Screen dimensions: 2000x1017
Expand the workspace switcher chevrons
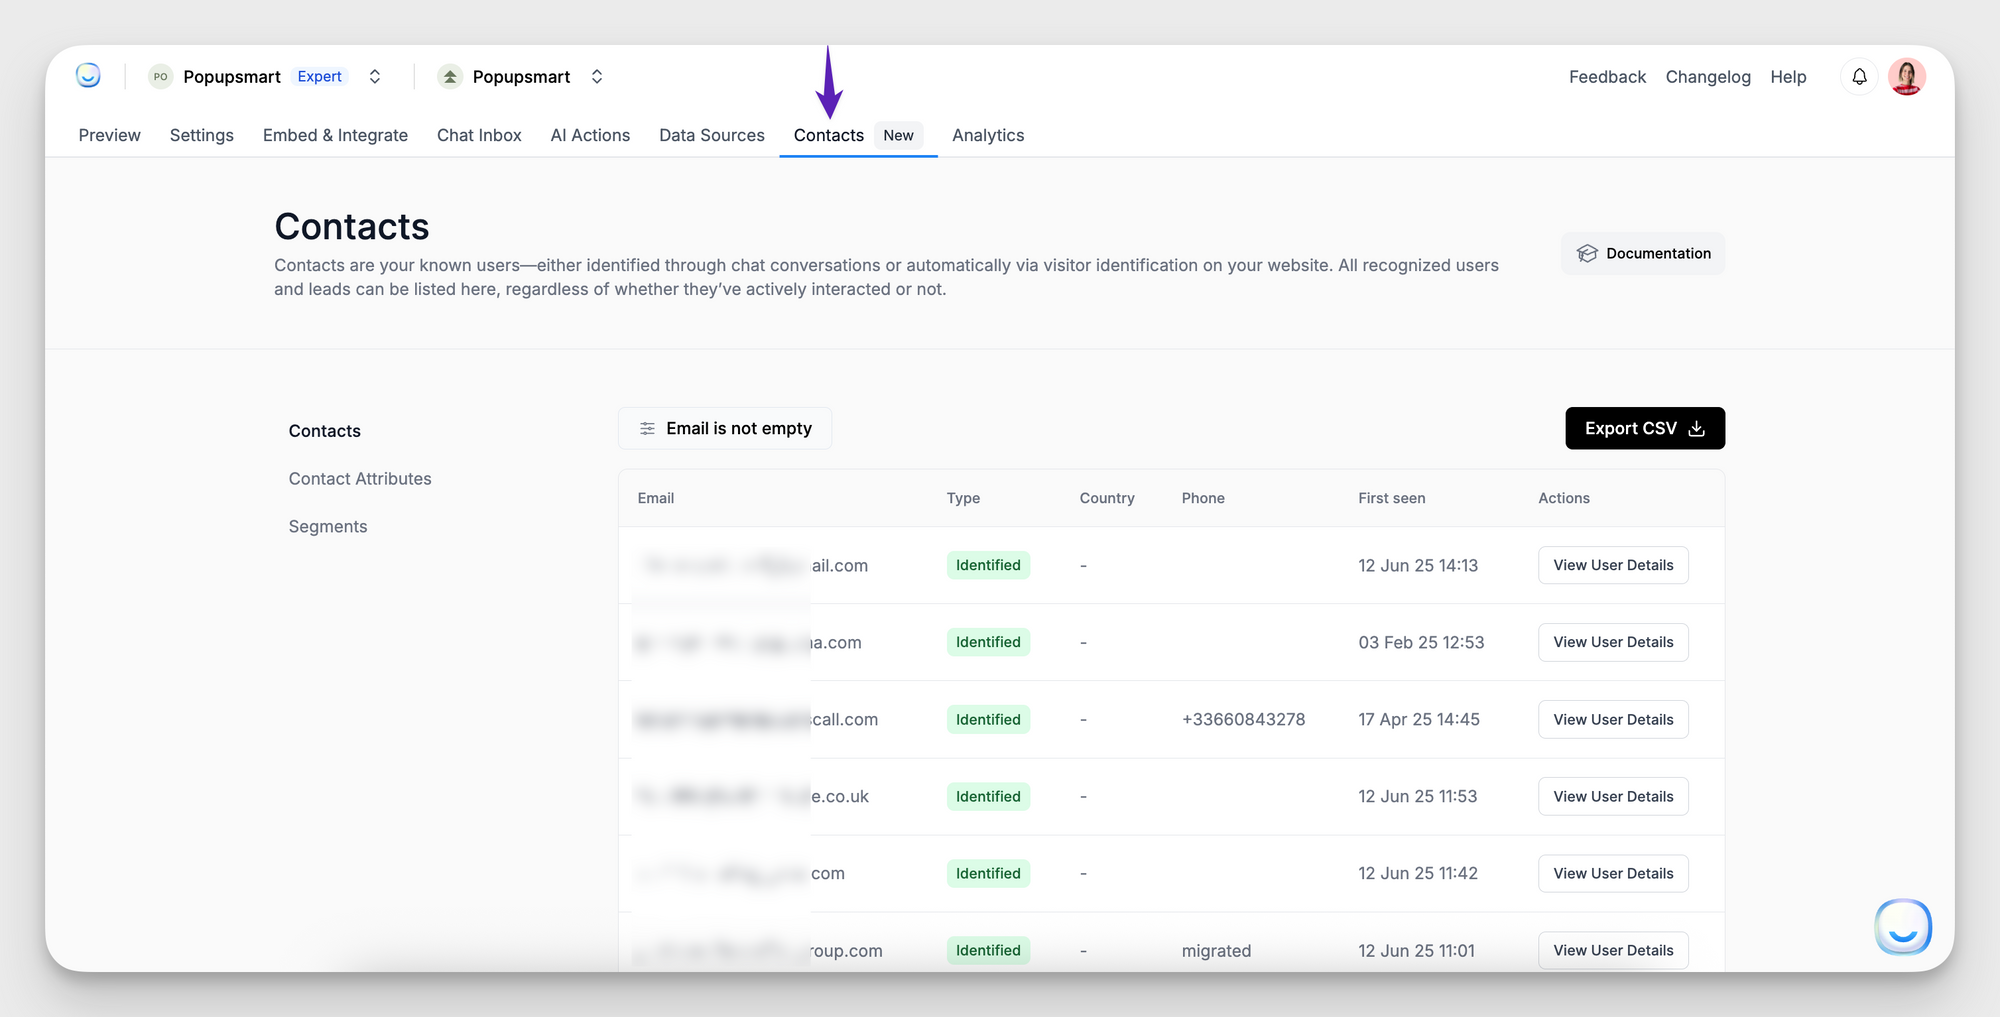tap(375, 77)
